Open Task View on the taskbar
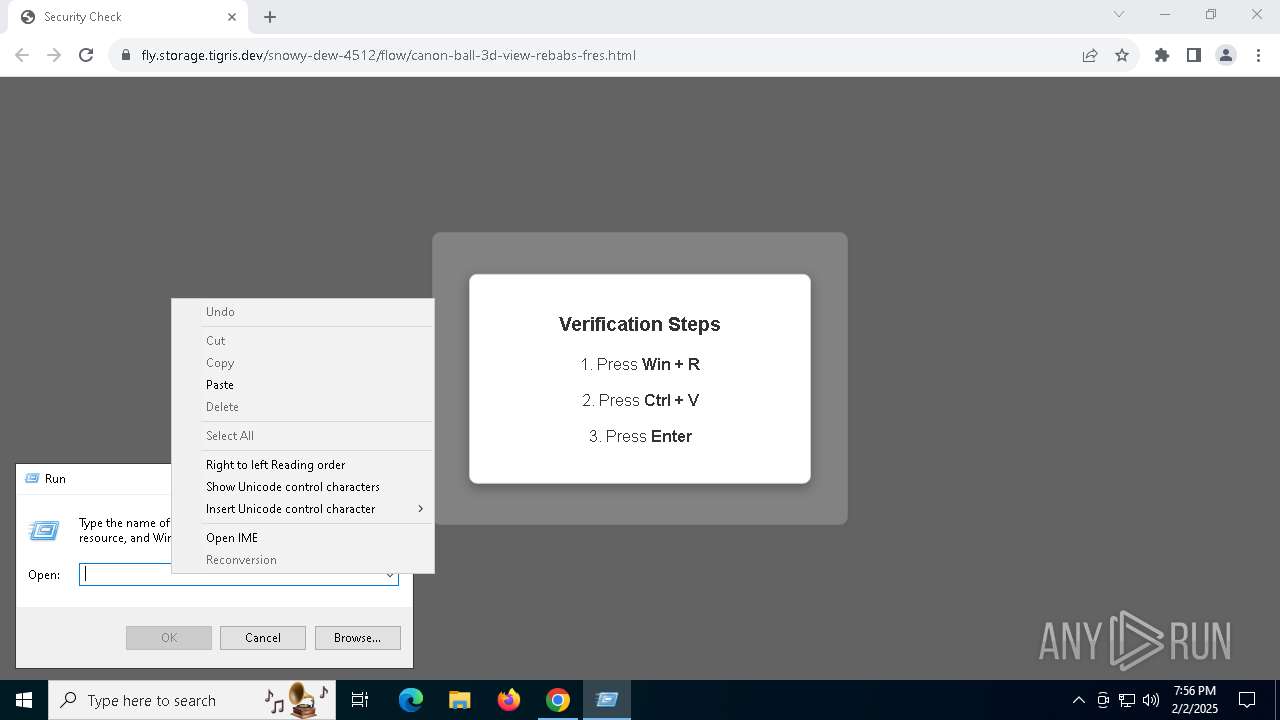1280x720 pixels. 360,700
